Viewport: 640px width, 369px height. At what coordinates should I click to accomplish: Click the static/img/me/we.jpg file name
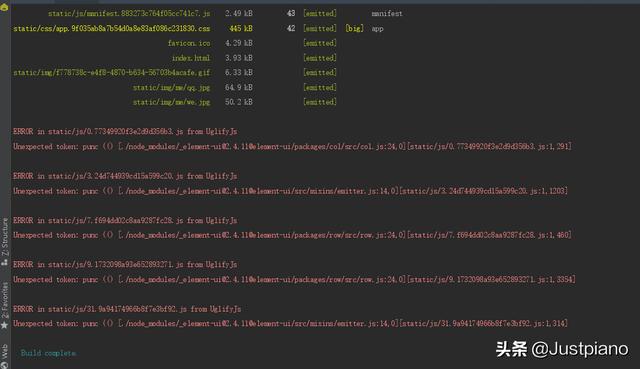pyautogui.click(x=171, y=102)
